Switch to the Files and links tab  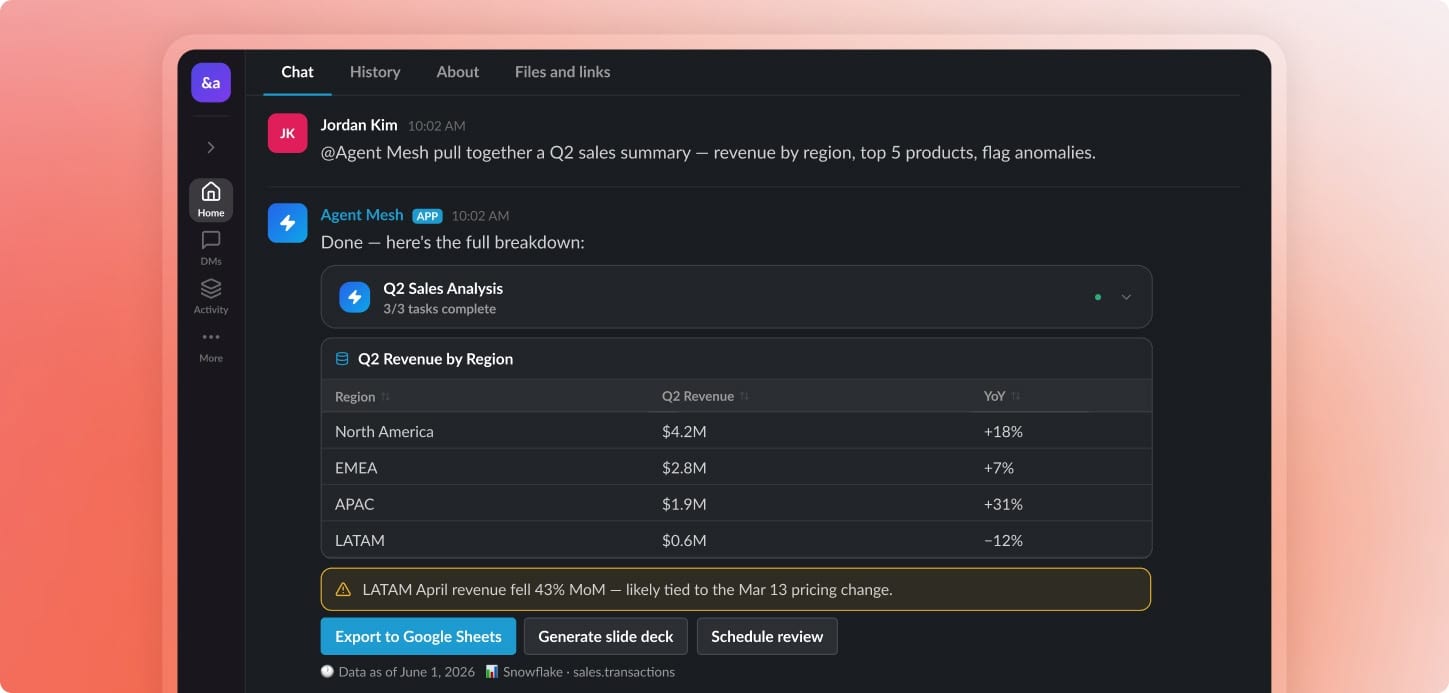pyautogui.click(x=562, y=72)
